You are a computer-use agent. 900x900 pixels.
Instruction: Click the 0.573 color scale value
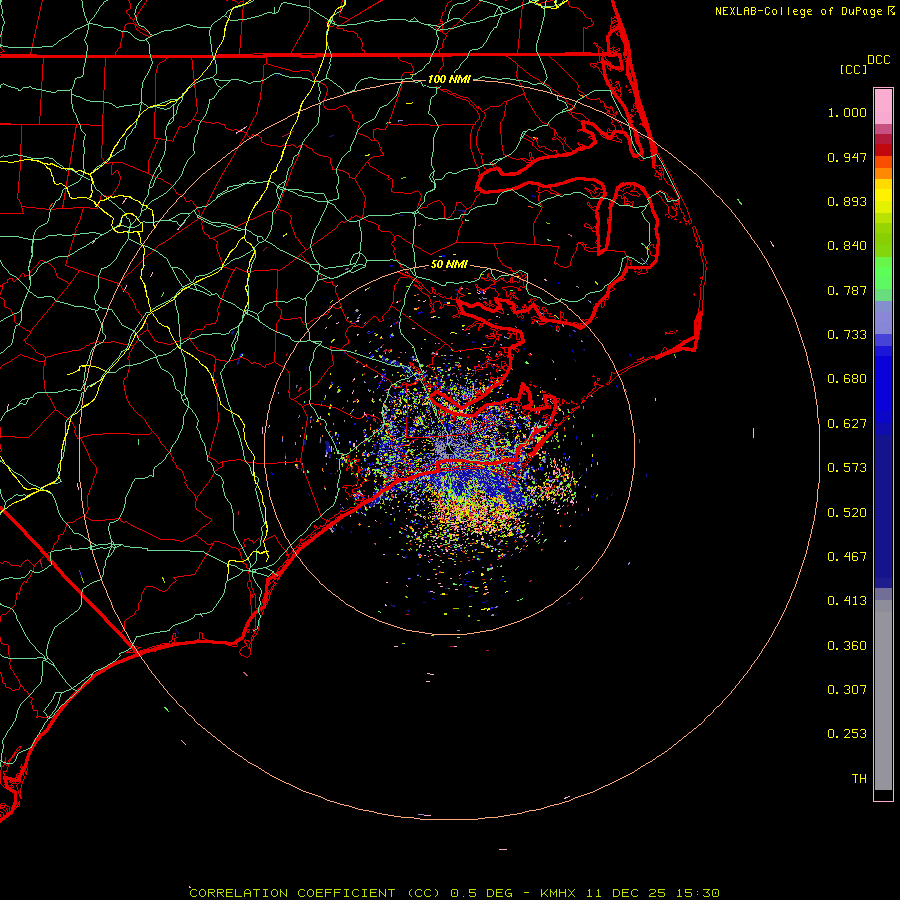tap(847, 468)
